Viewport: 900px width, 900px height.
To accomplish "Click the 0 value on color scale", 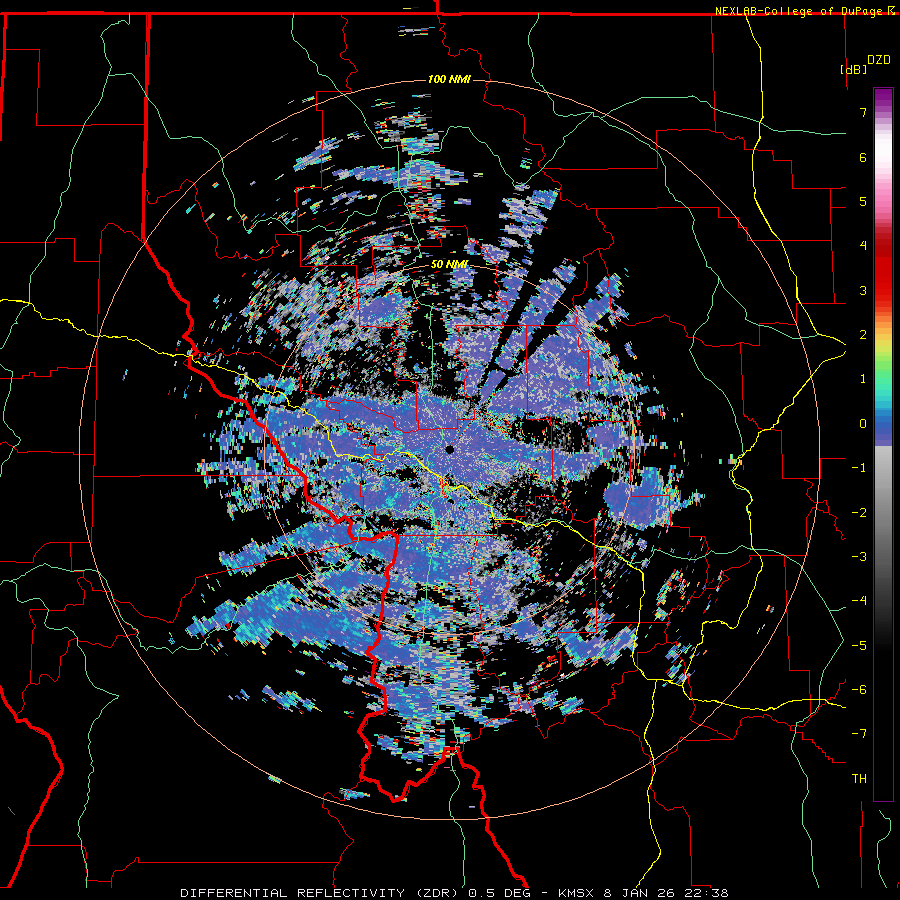I will coord(863,424).
